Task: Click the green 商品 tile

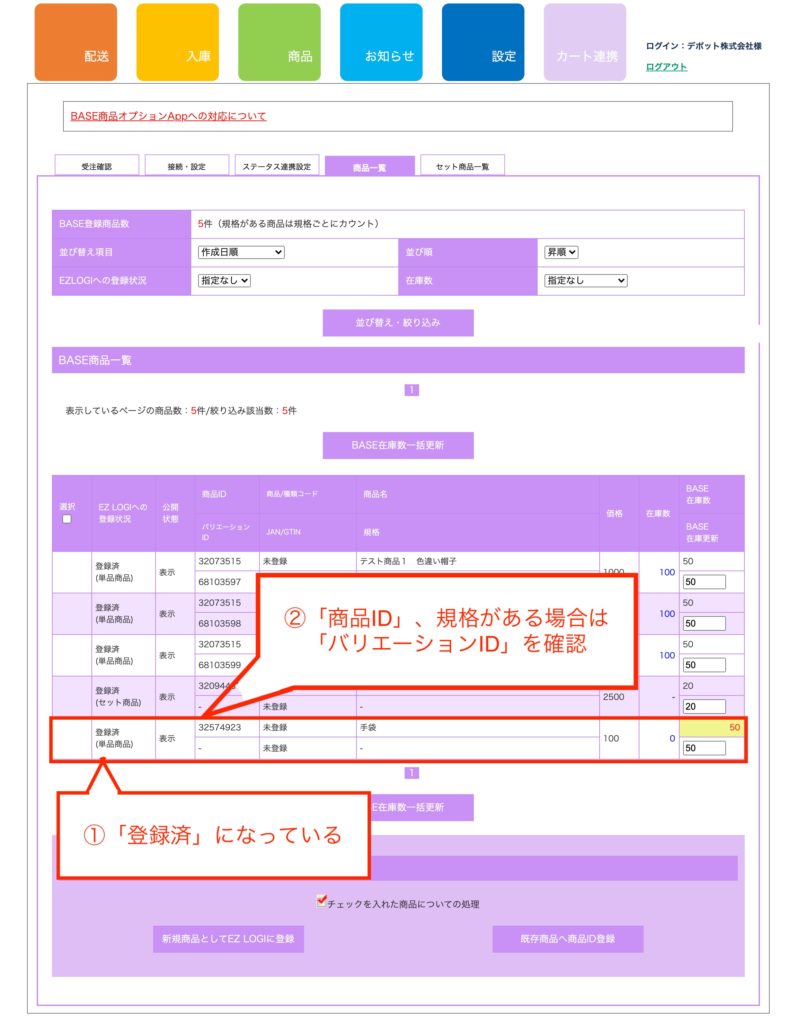Action: [279, 43]
